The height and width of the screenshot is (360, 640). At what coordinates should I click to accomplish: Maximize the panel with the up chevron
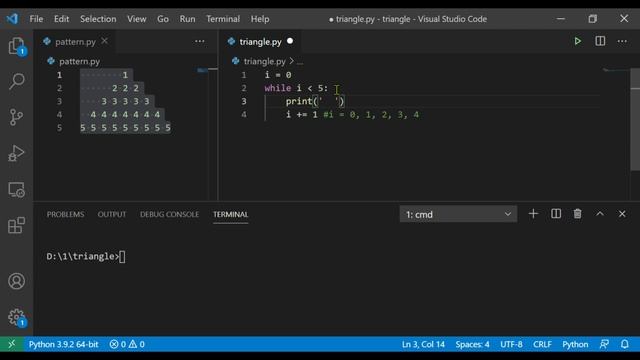click(x=600, y=214)
